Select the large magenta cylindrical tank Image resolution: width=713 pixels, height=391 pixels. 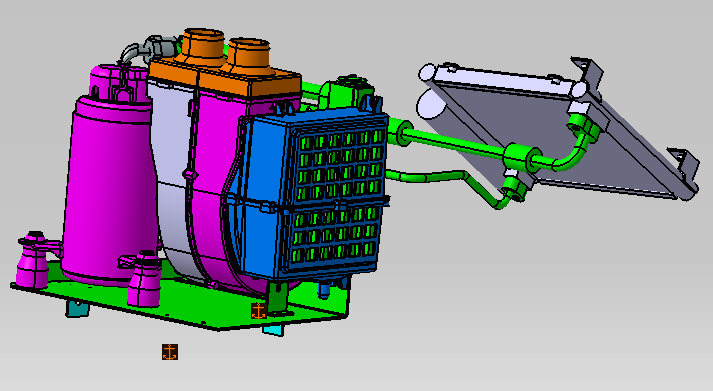(107, 186)
